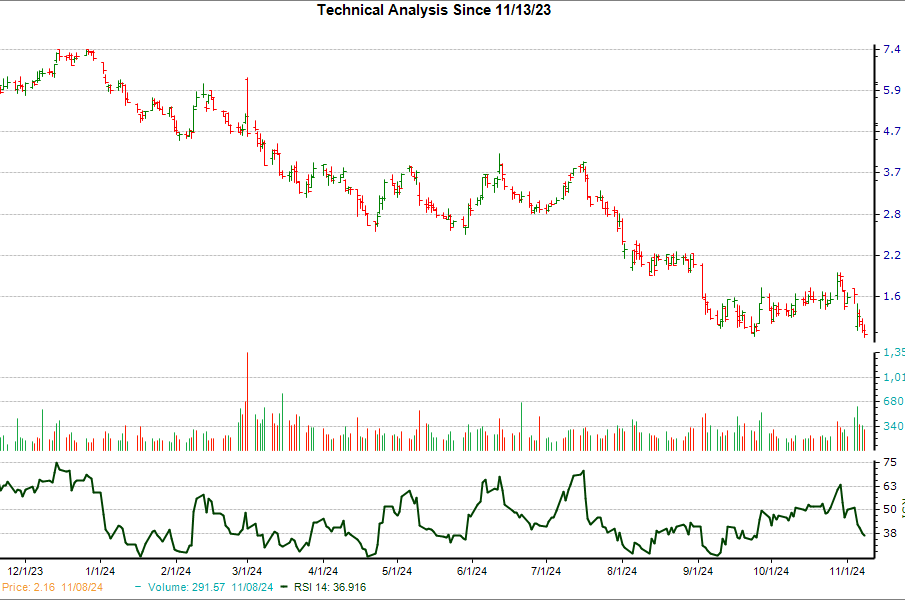
Task: Click the 12/1/23 date label on x-axis
Action: [25, 571]
